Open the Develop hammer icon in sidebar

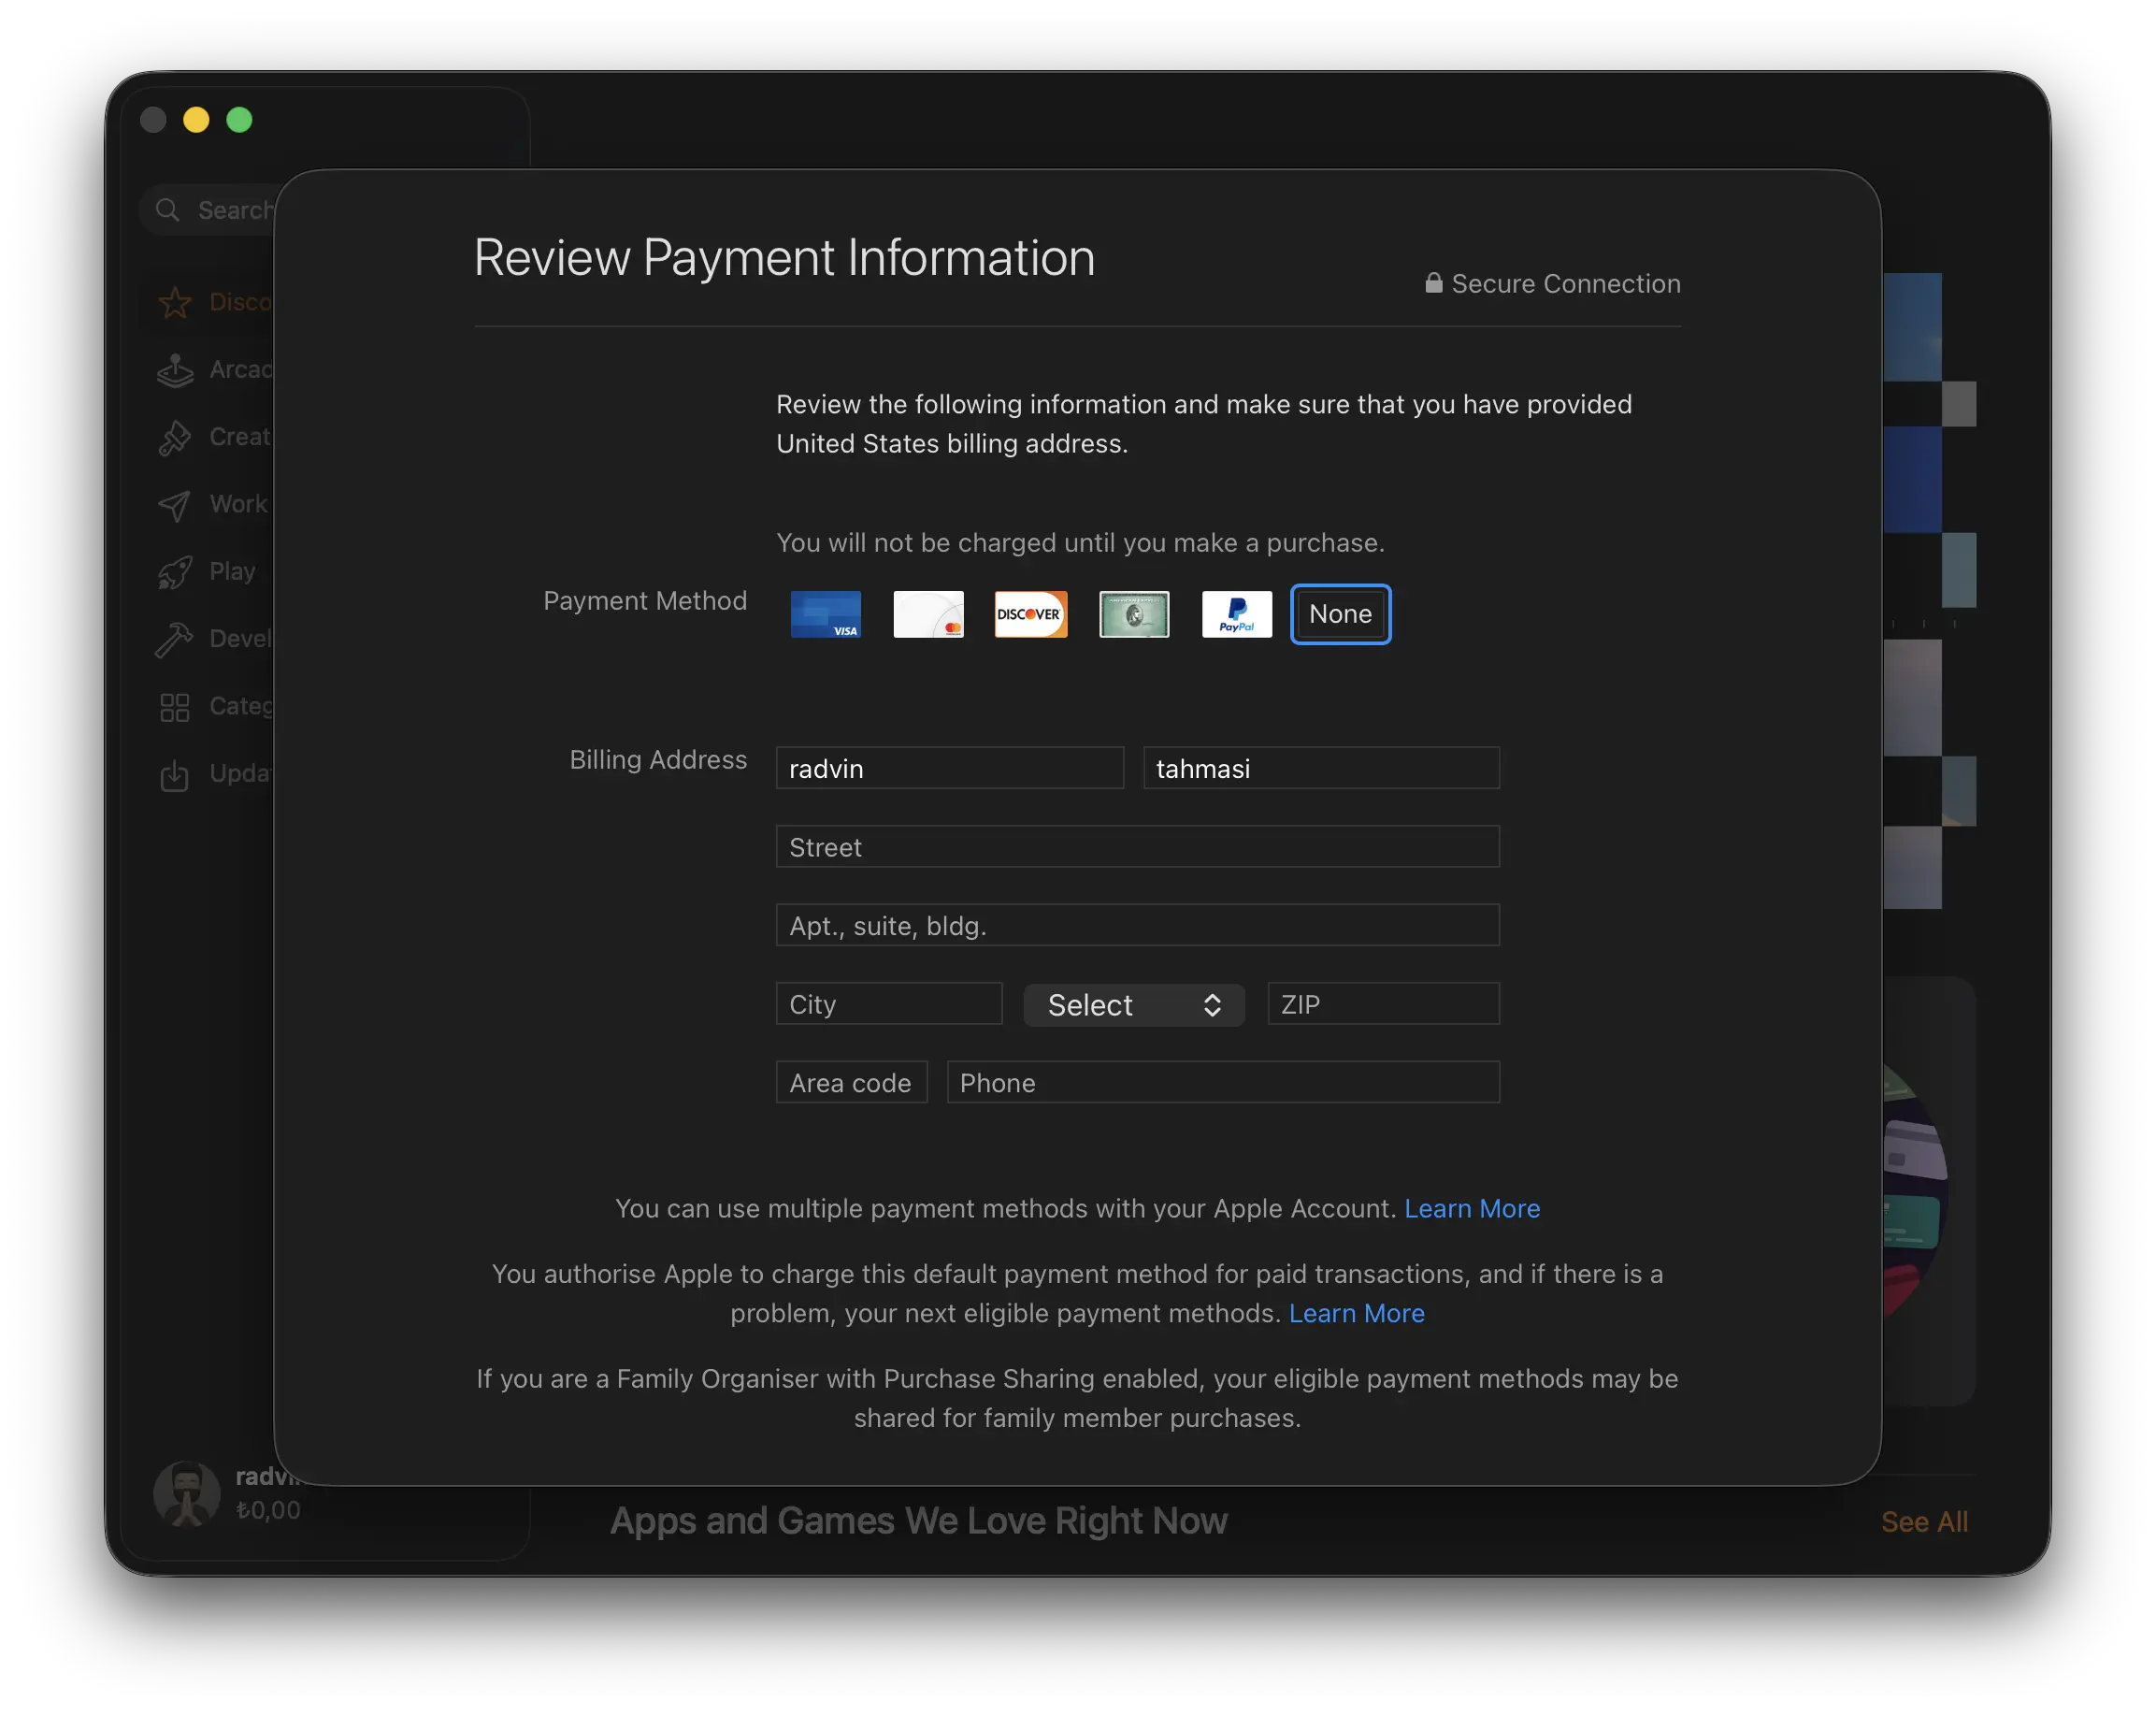click(174, 639)
